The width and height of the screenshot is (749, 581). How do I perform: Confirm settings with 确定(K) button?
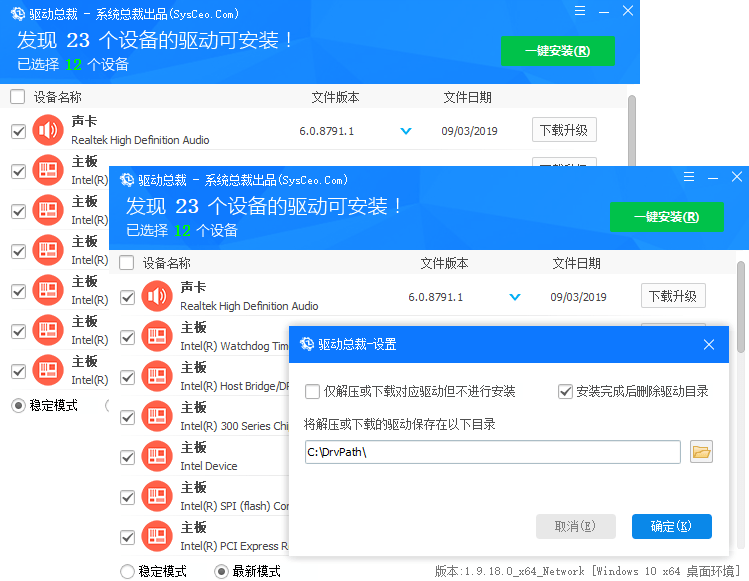coord(672,527)
